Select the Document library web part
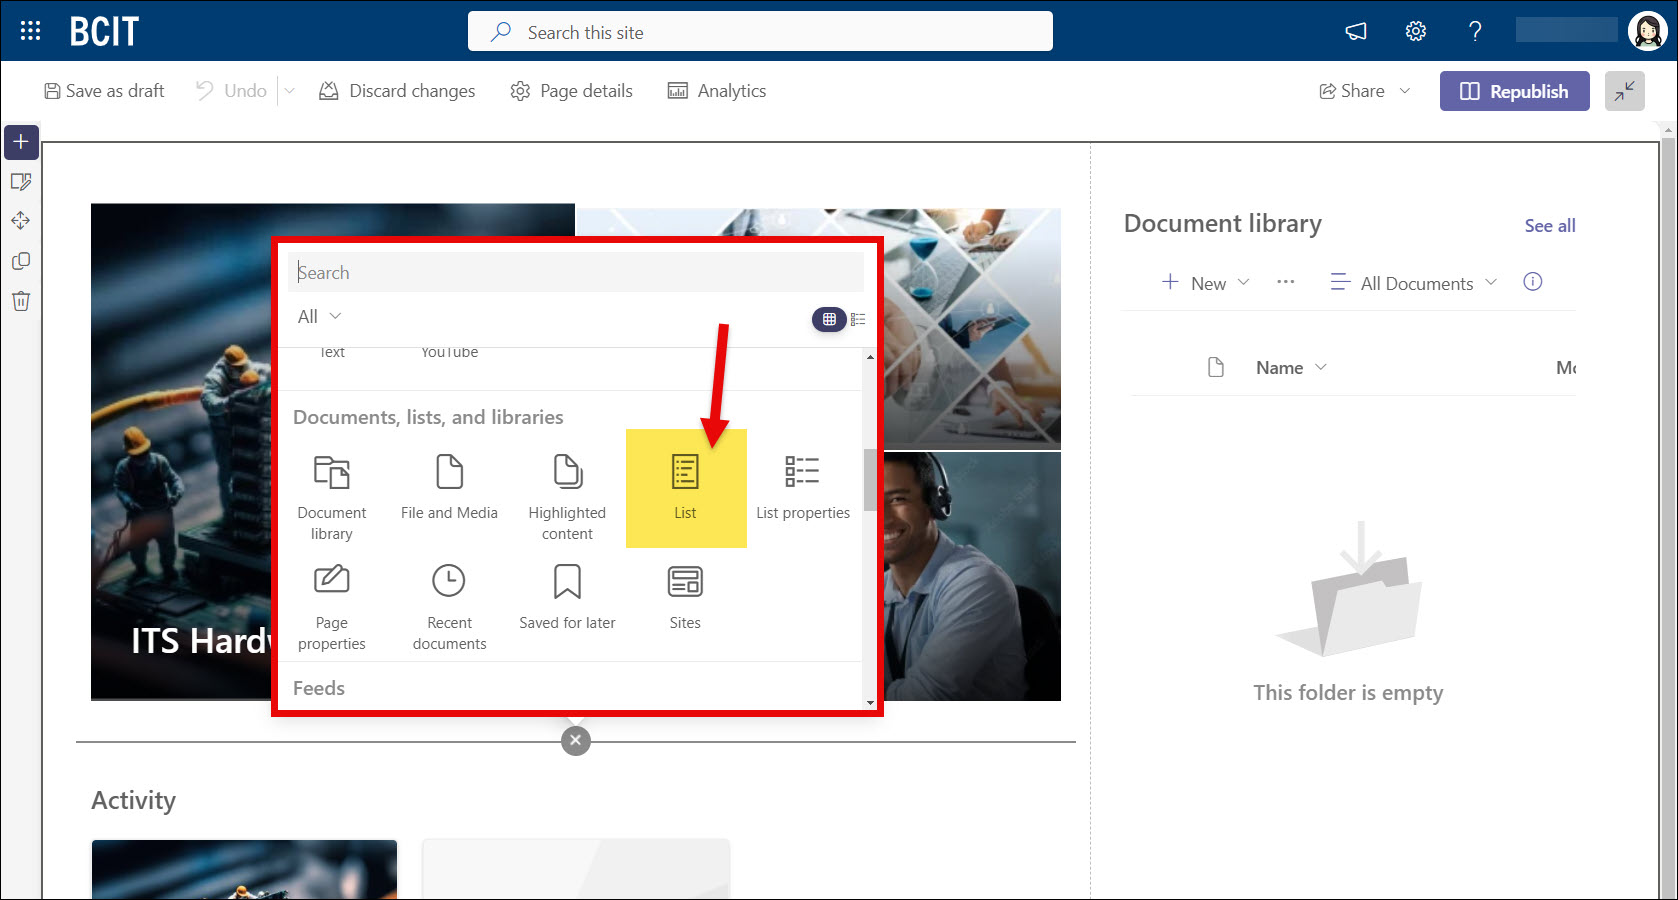 pyautogui.click(x=332, y=496)
